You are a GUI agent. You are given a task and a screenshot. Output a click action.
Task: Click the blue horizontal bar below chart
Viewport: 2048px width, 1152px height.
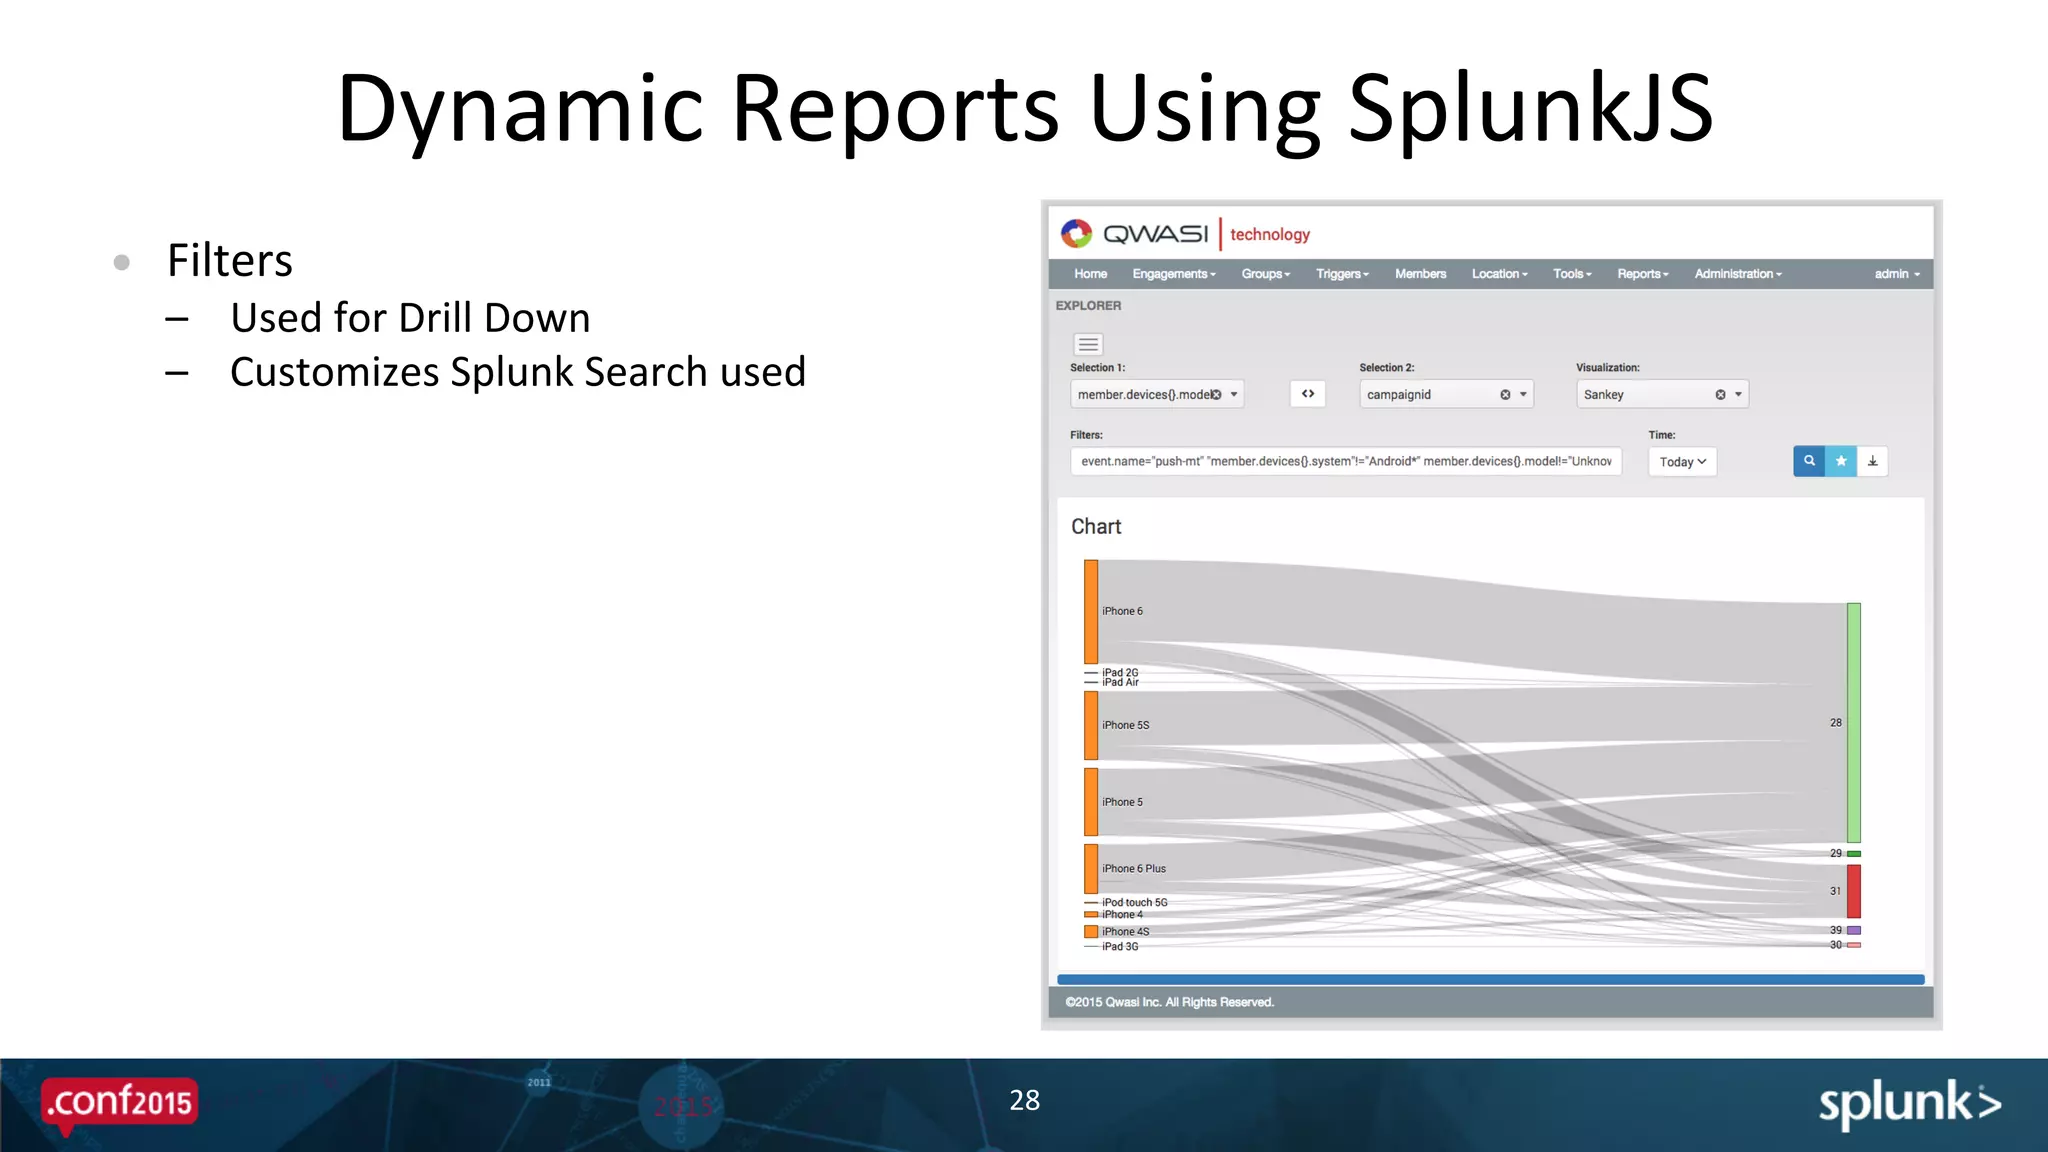click(x=1490, y=980)
